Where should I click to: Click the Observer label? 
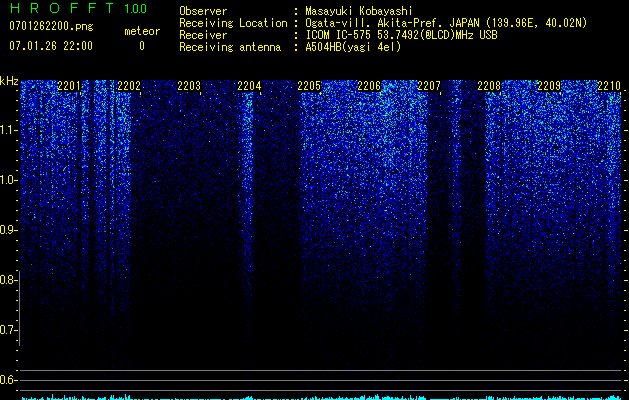203,11
